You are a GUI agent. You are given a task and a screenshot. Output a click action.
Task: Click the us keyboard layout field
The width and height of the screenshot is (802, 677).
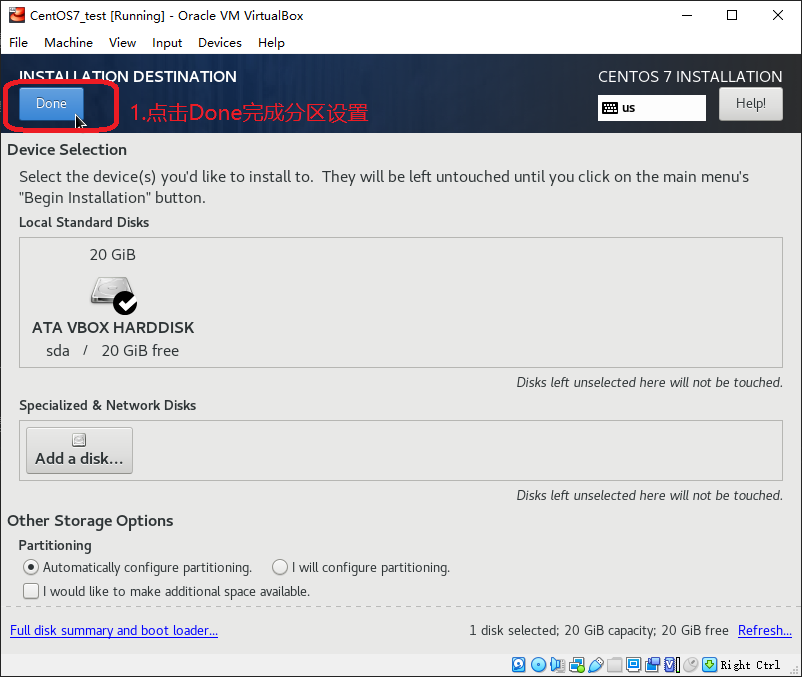[652, 108]
